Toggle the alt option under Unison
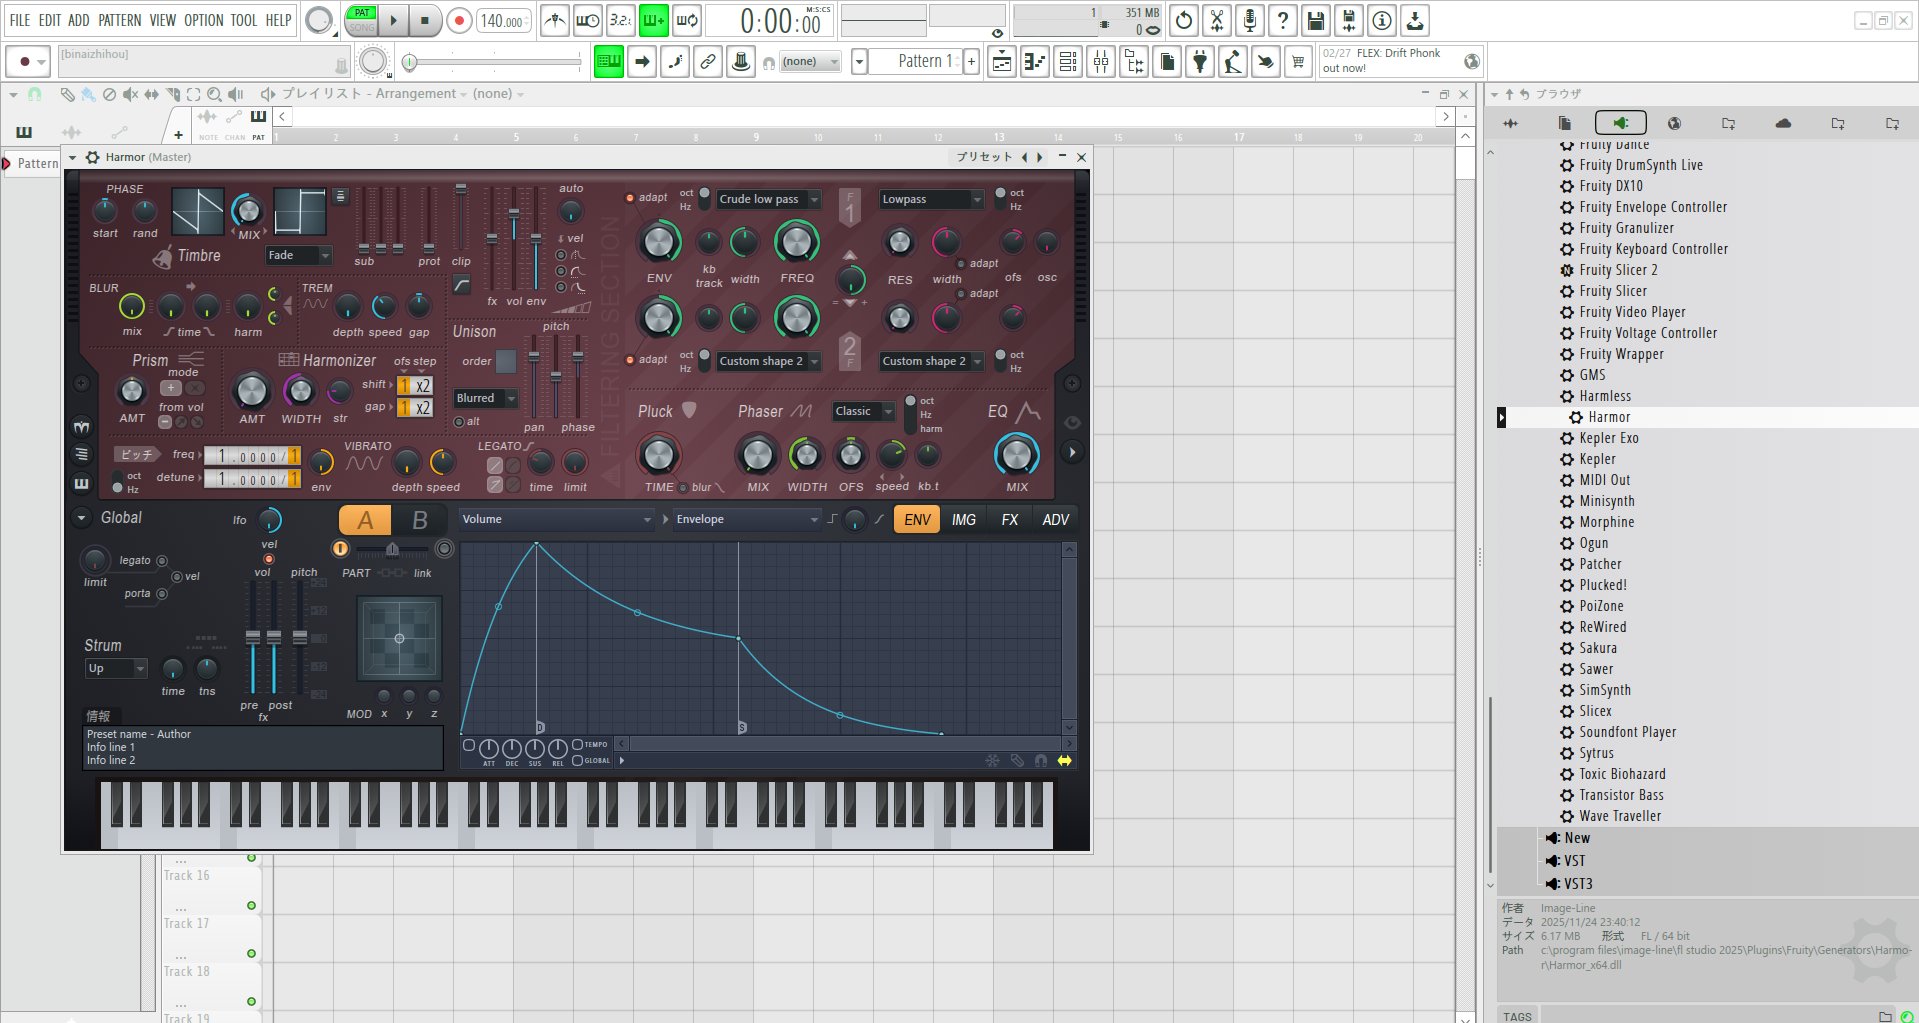Image resolution: width=1919 pixels, height=1023 pixels. coord(459,422)
